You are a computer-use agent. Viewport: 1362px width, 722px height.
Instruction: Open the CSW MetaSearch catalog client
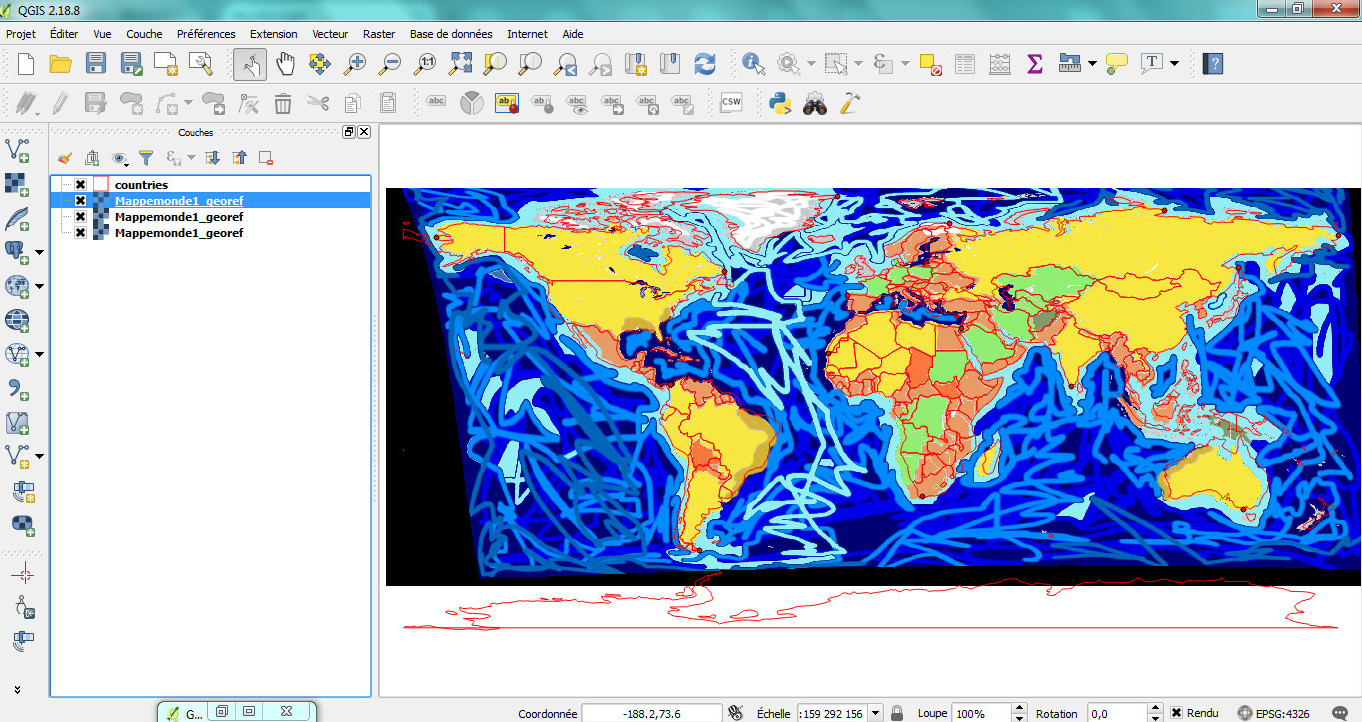pyautogui.click(x=731, y=102)
